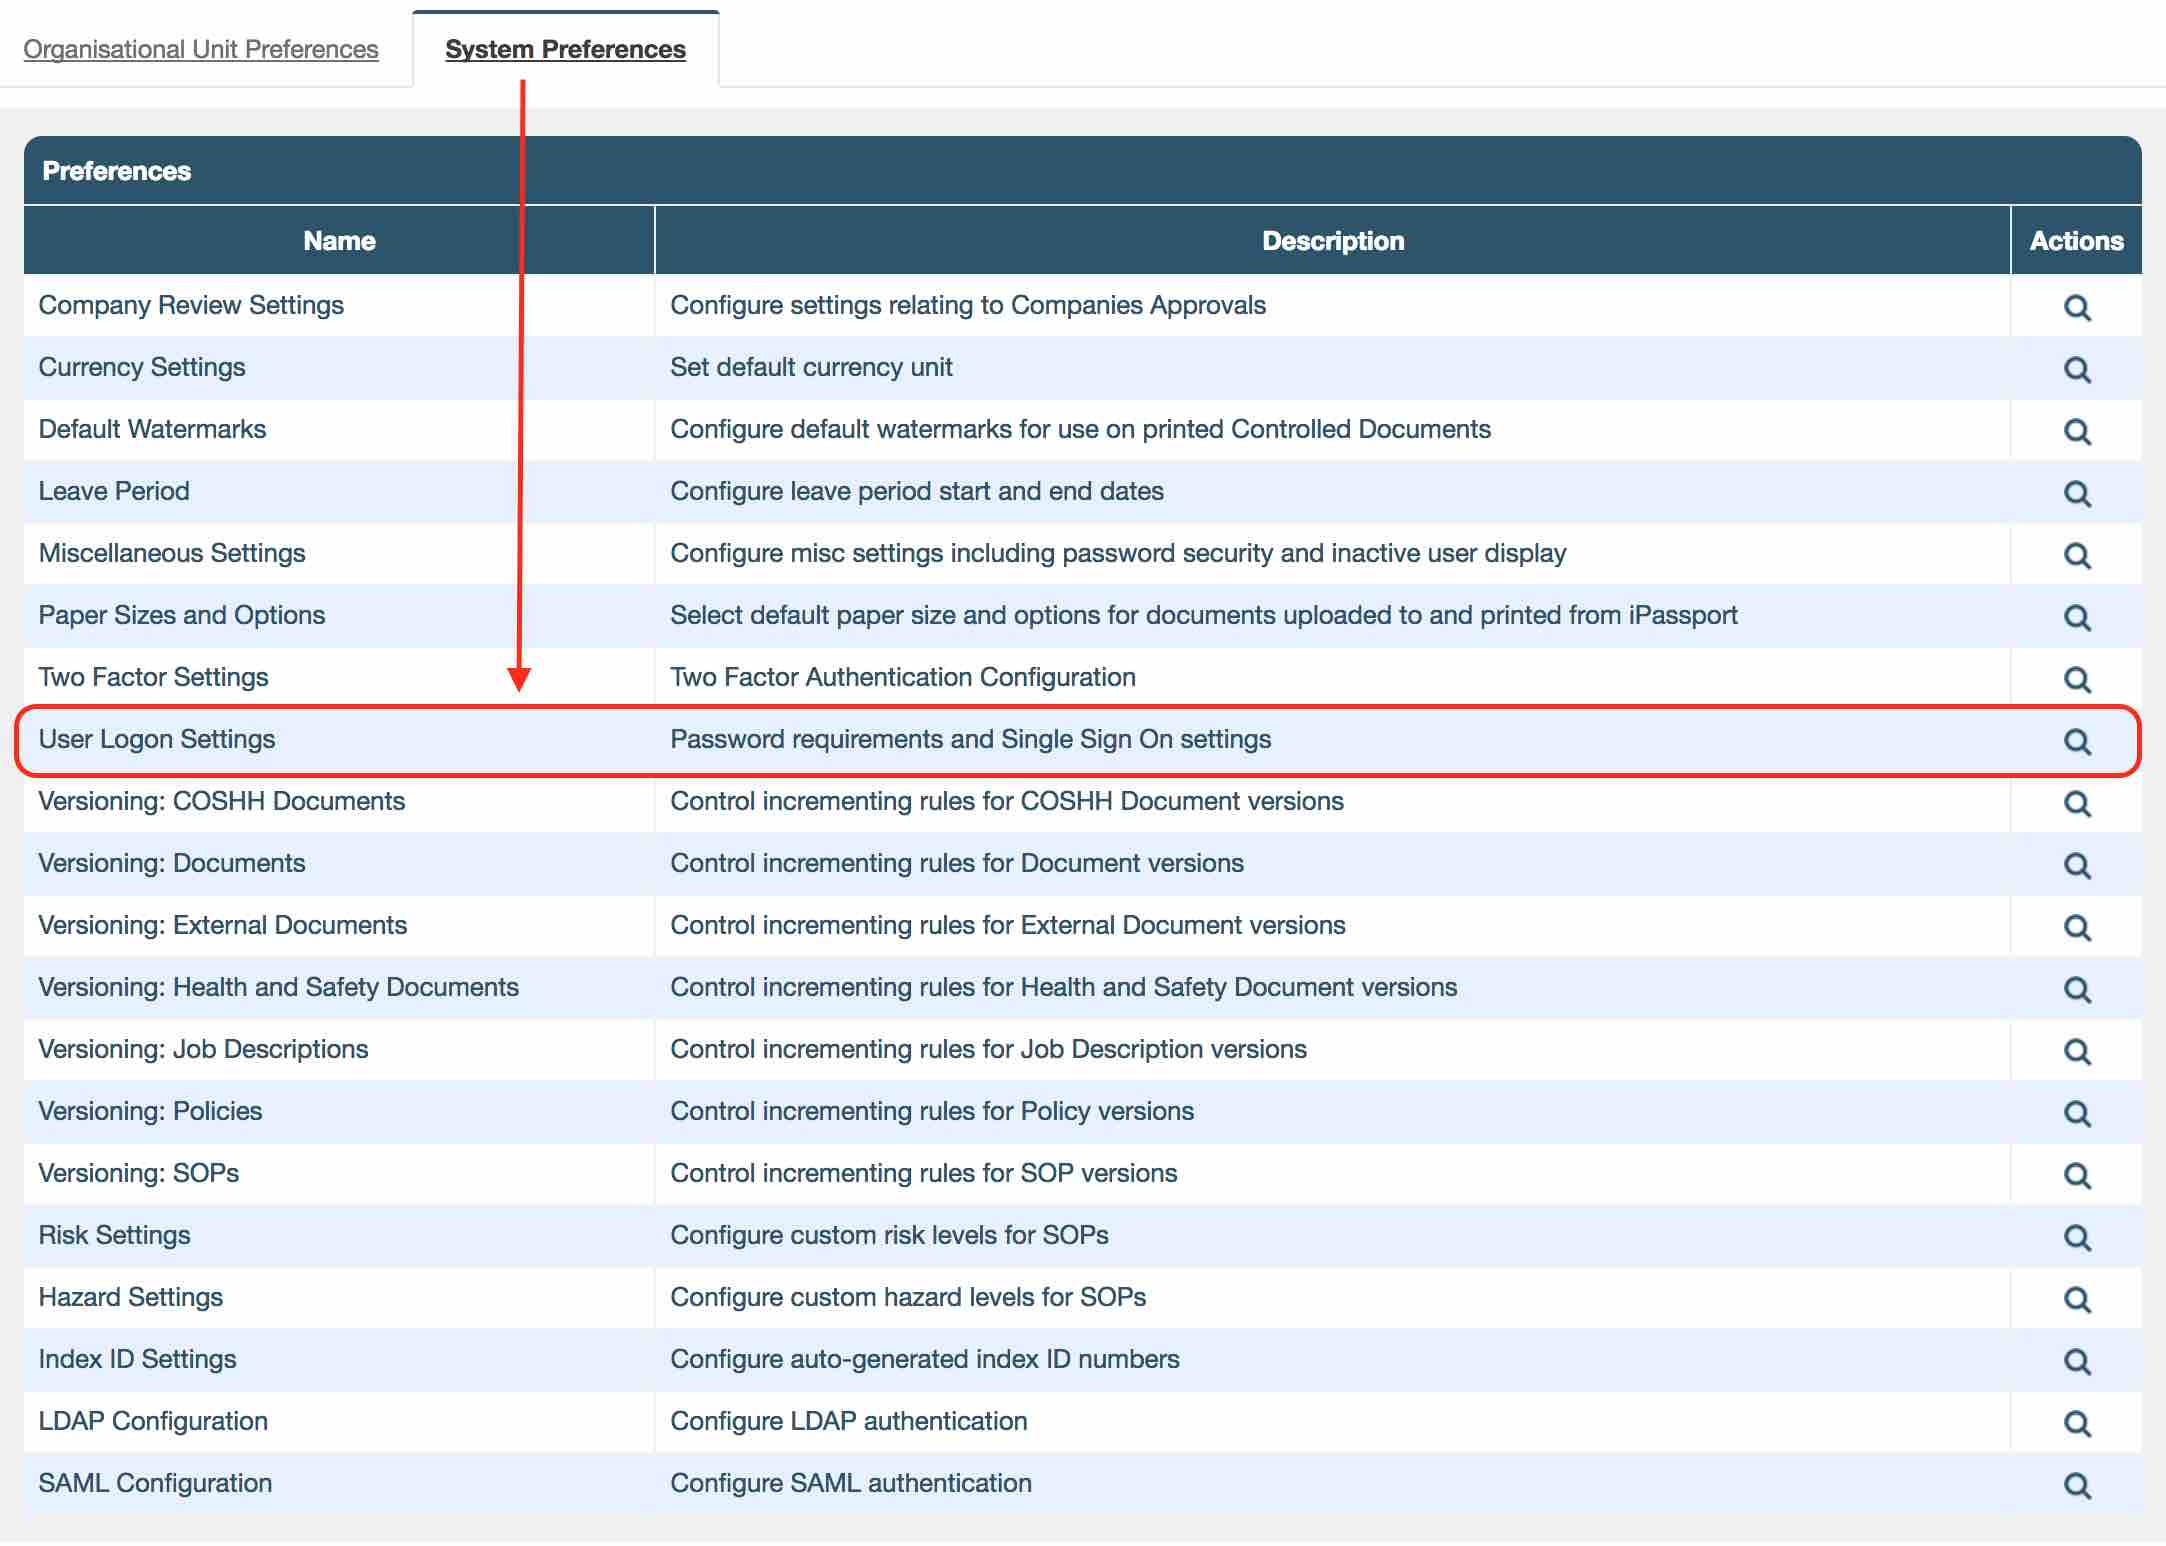Screen dimensions: 2166x1546
Task: Click the Name column header
Action: [x=339, y=241]
